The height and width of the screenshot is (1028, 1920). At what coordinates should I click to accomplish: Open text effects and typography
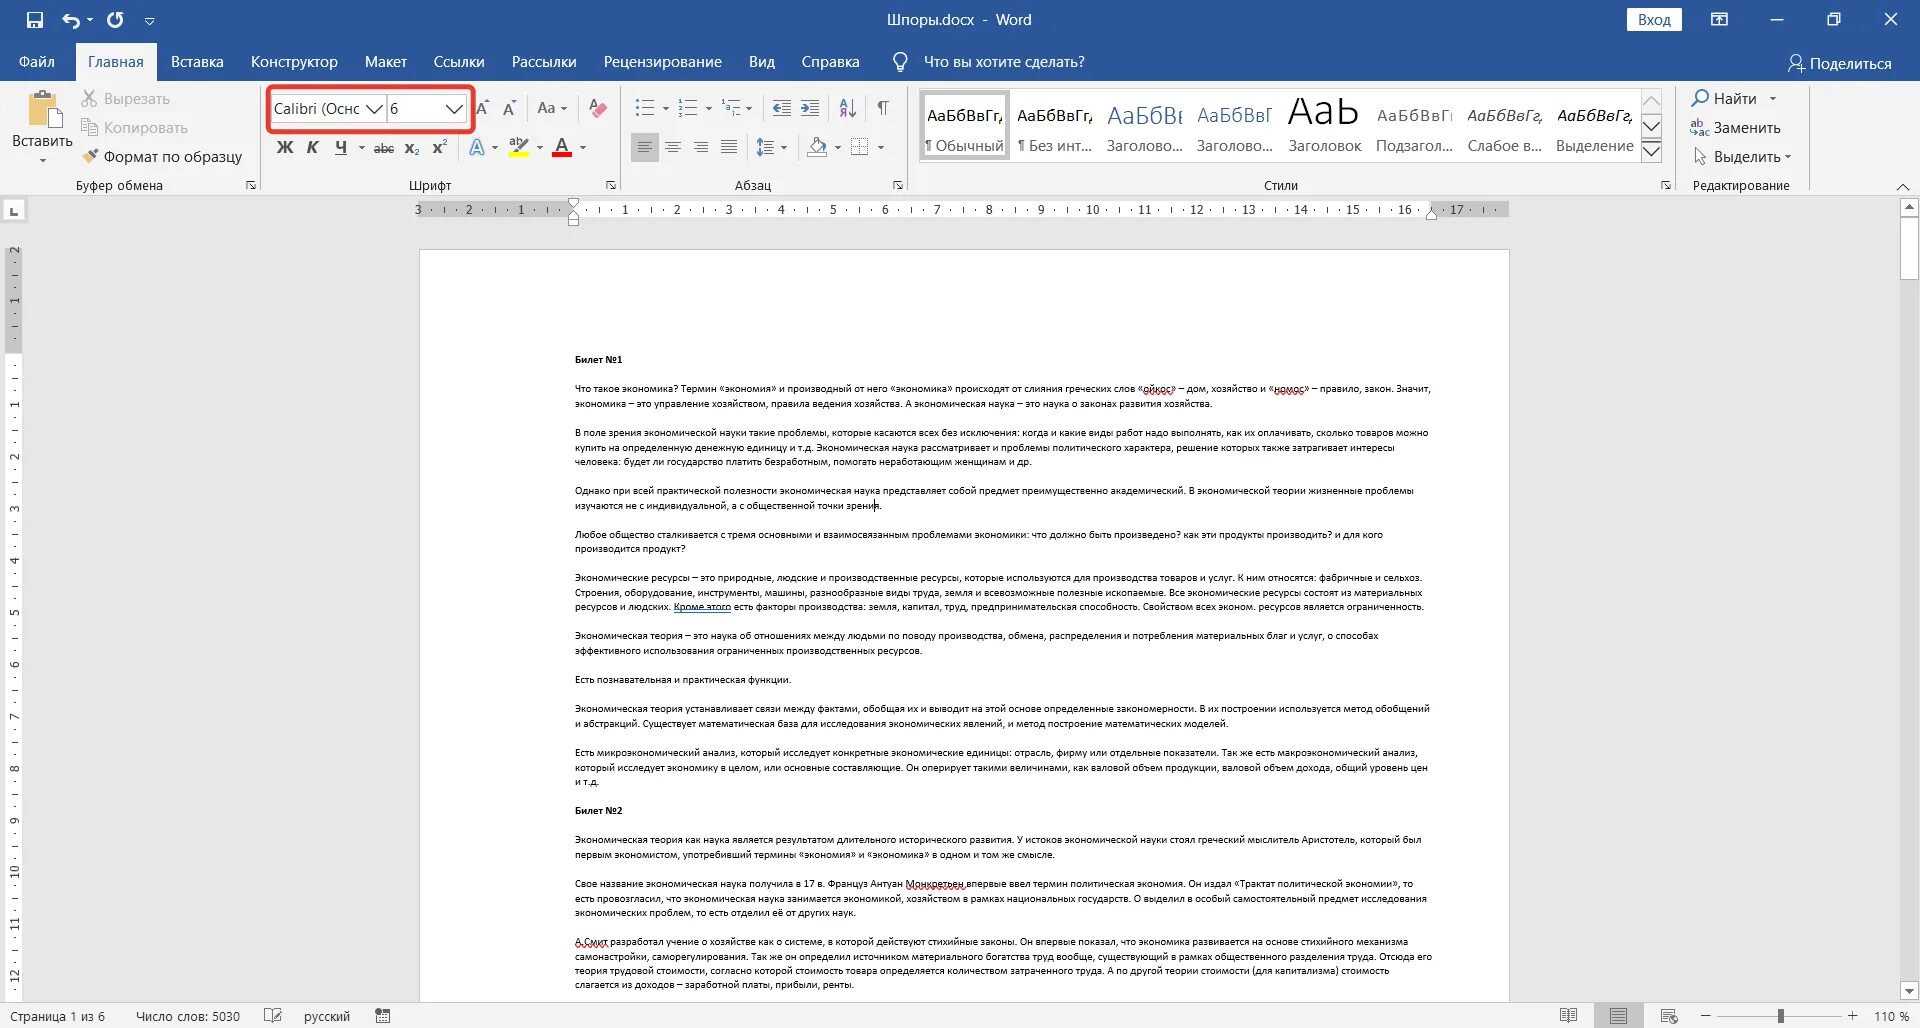pos(477,148)
